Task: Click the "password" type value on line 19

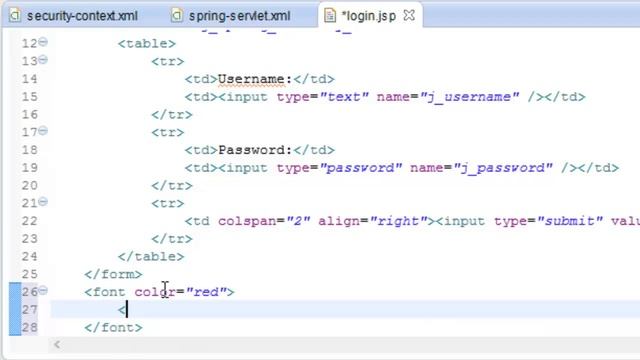Action: [x=361, y=168]
